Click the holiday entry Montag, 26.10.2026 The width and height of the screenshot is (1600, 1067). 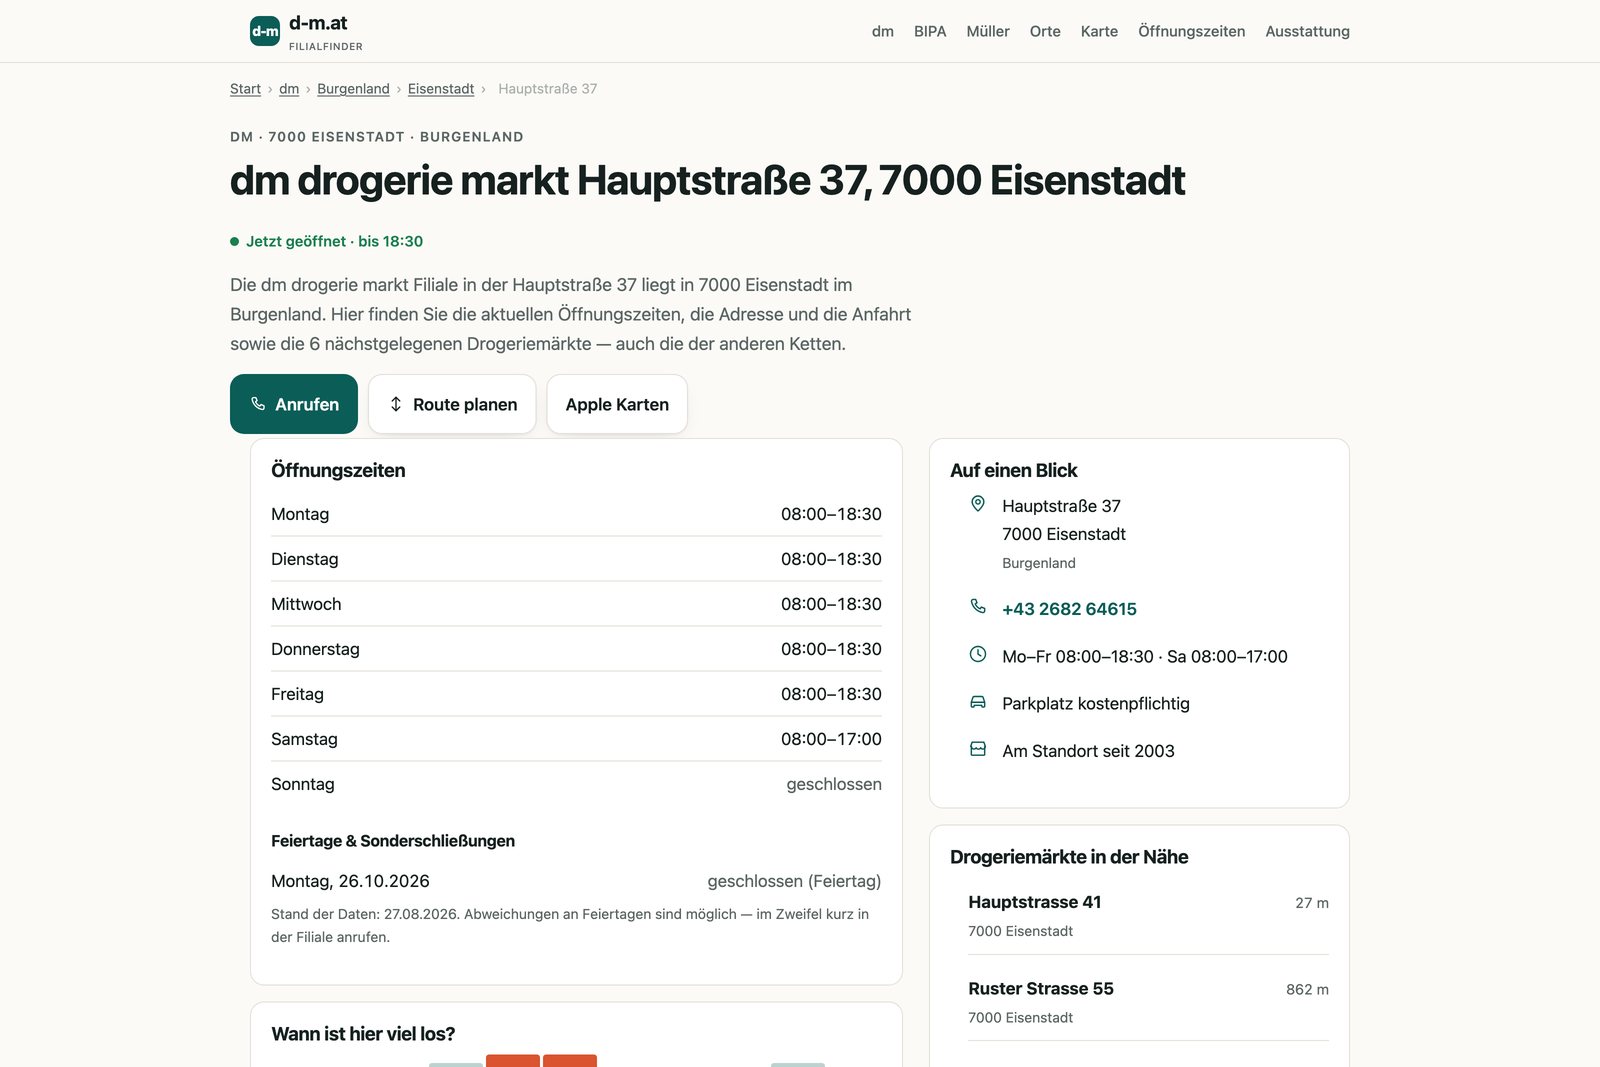350,881
